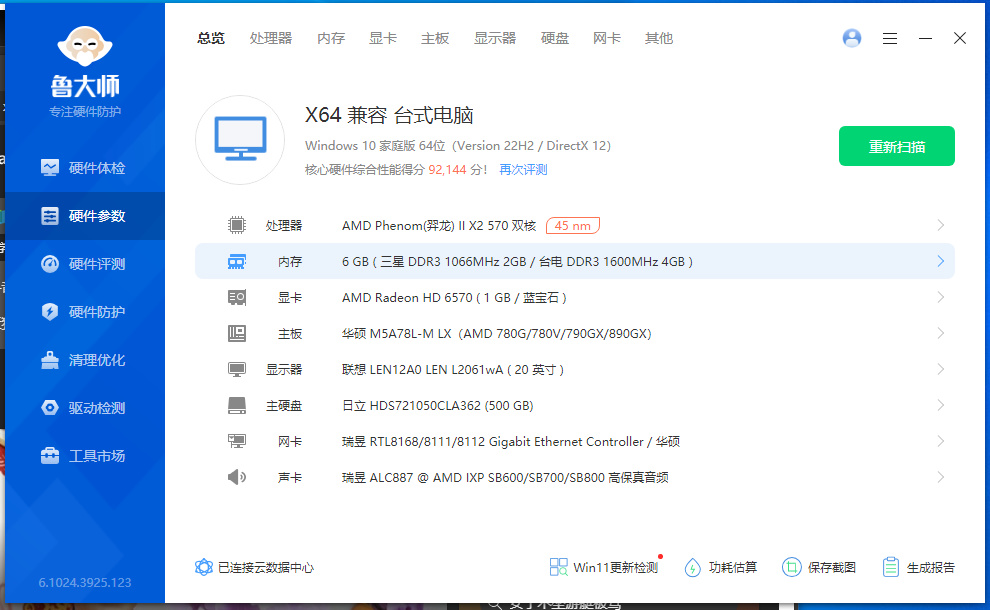Click 保存截图 text link
Image resolution: width=990 pixels, height=610 pixels.
pyautogui.click(x=832, y=568)
